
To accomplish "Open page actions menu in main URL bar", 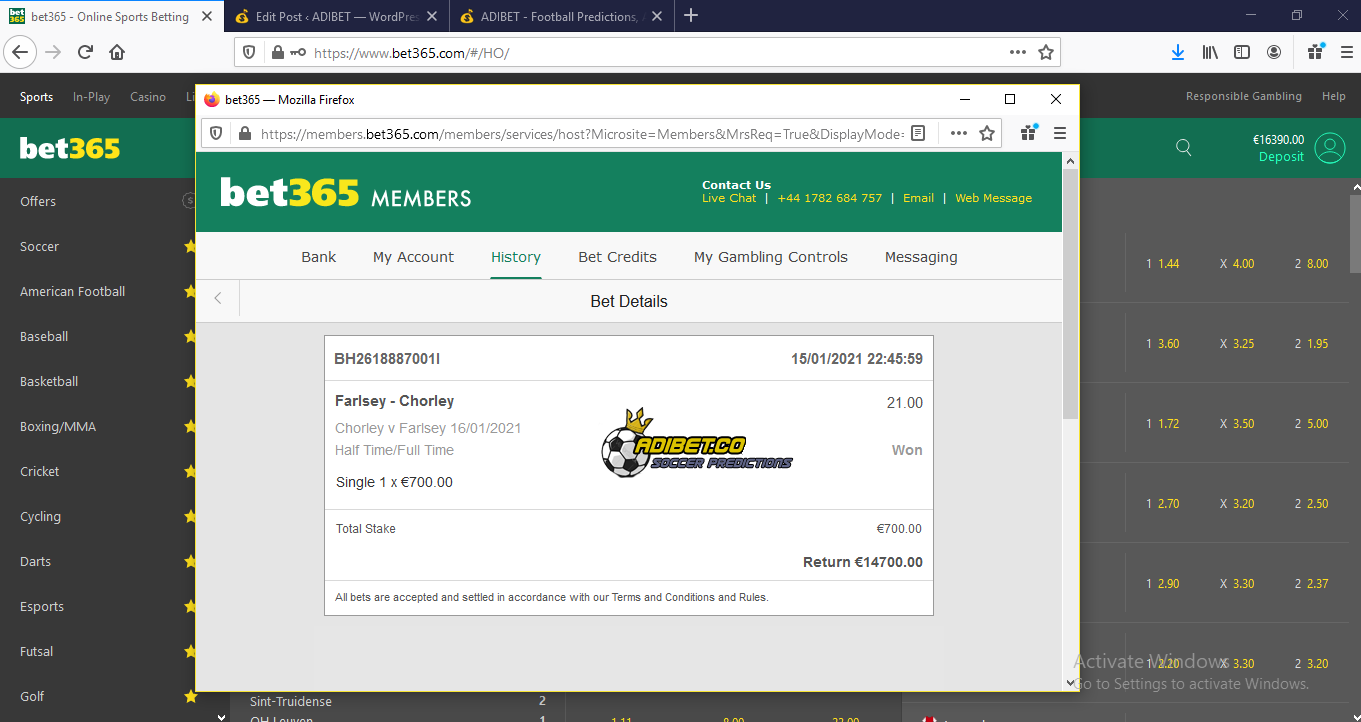I will [1018, 52].
